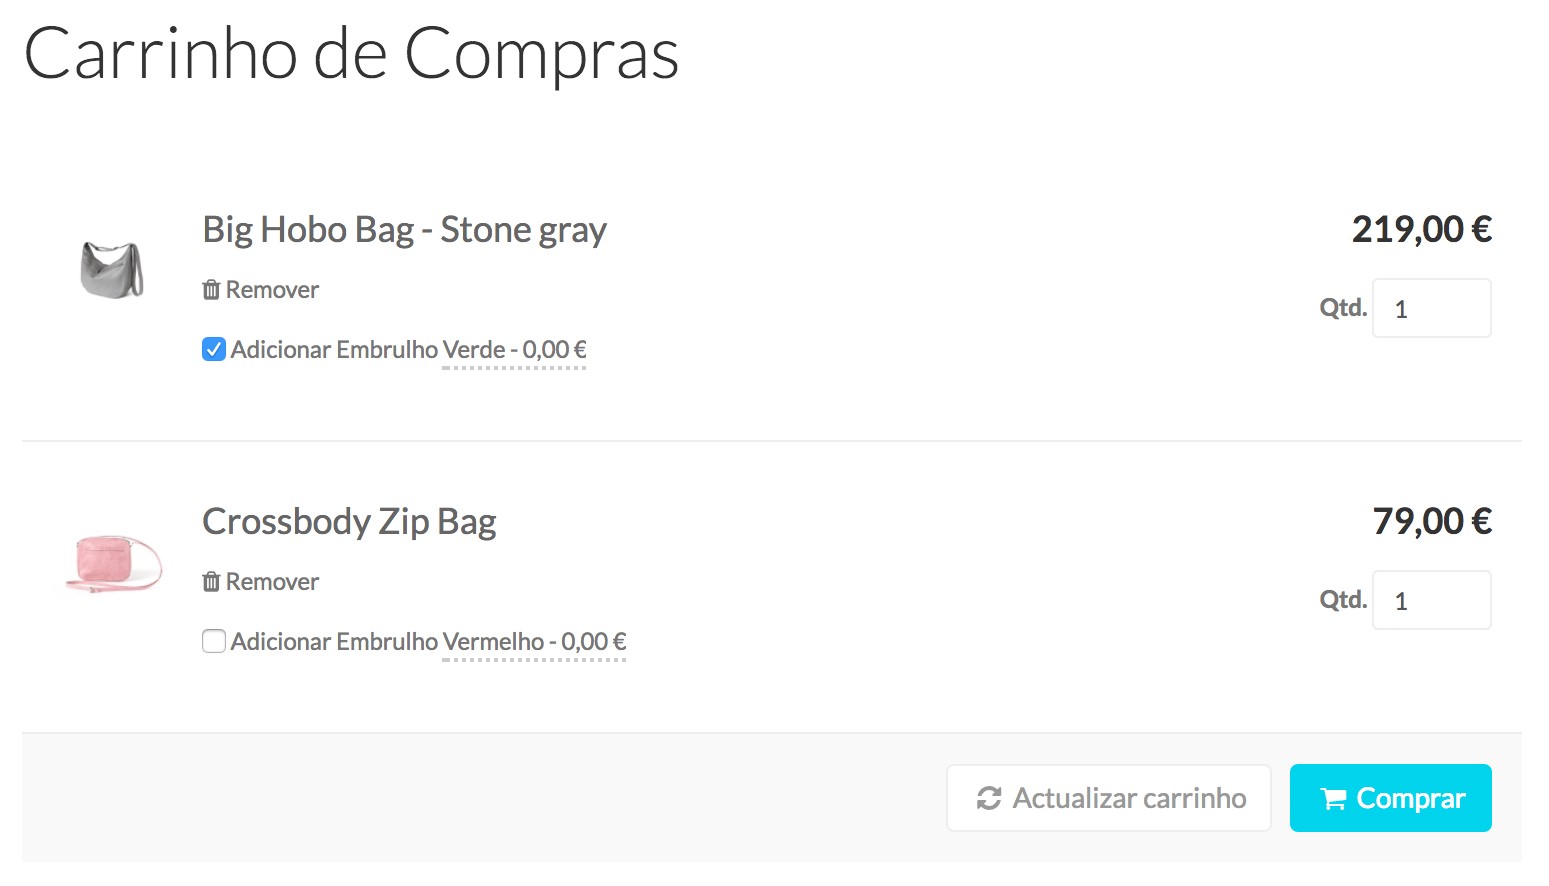Focus the Qtd. field for Crossbody Zip Bag
This screenshot has height=886, width=1549.
click(1431, 601)
